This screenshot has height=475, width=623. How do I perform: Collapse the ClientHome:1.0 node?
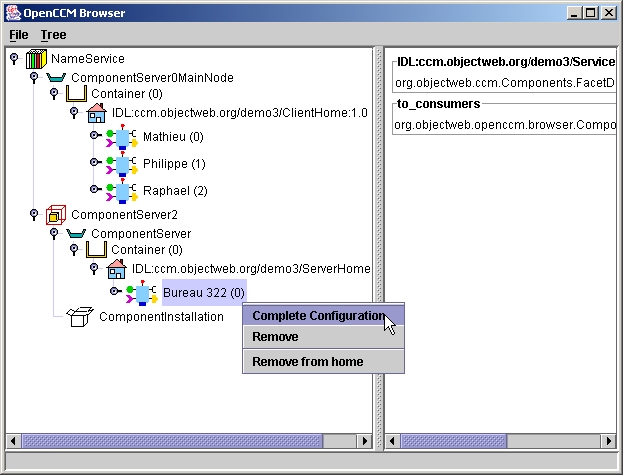point(74,113)
